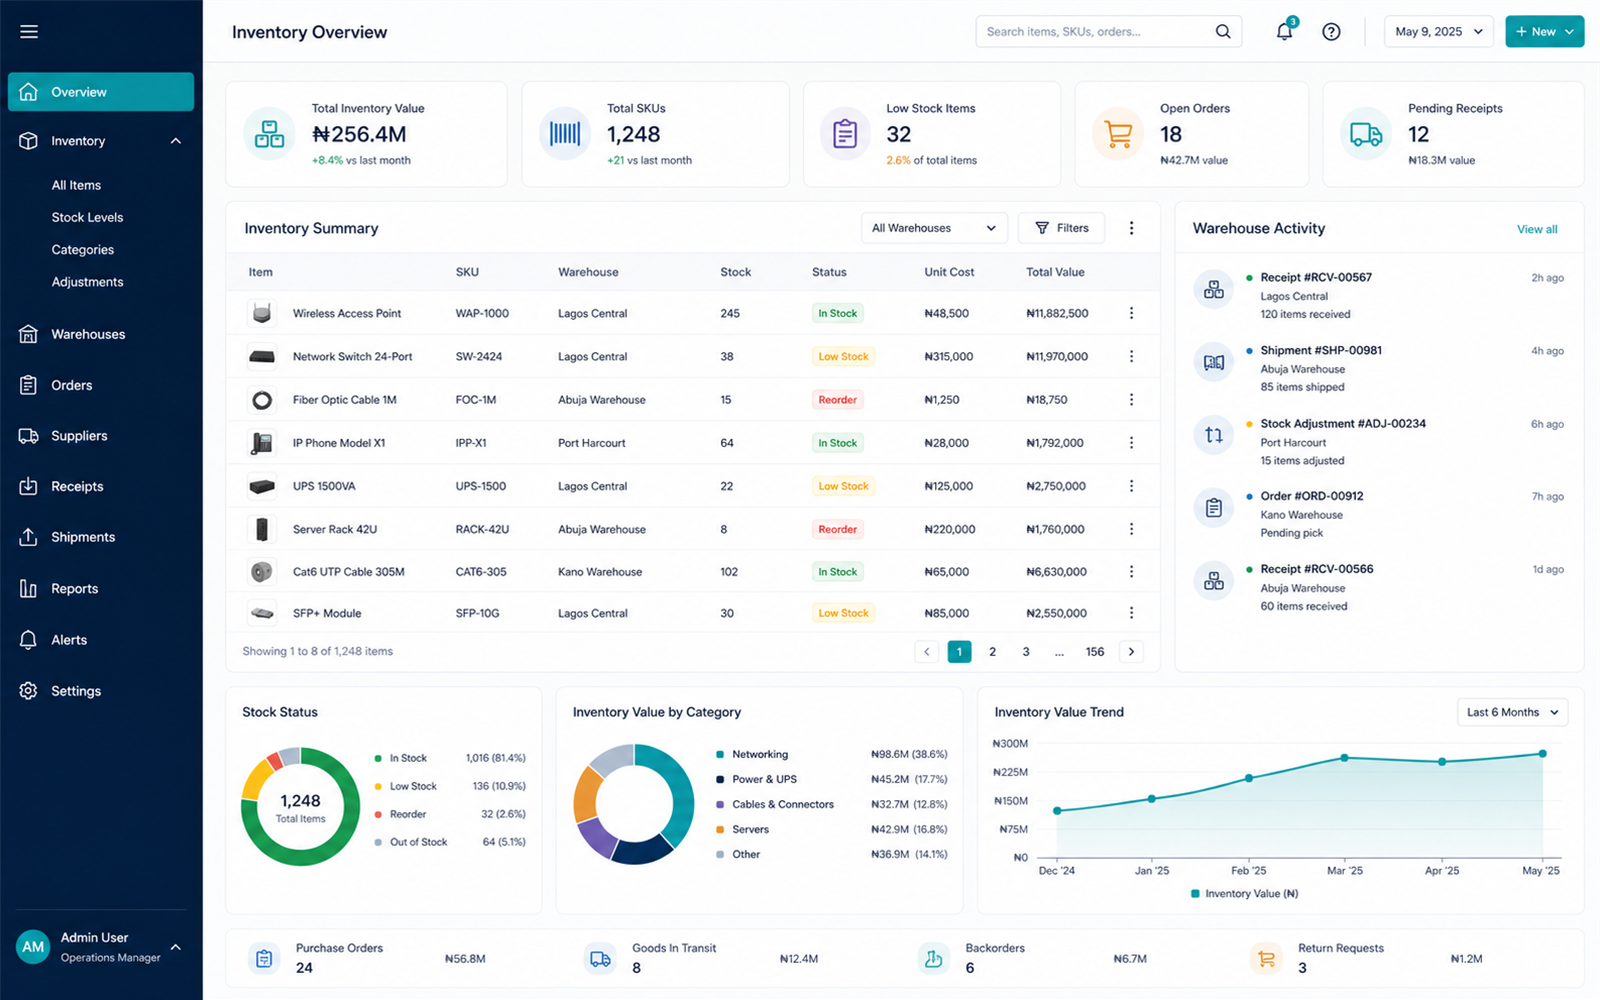Open row options for Wireless Access Point

pyautogui.click(x=1131, y=313)
